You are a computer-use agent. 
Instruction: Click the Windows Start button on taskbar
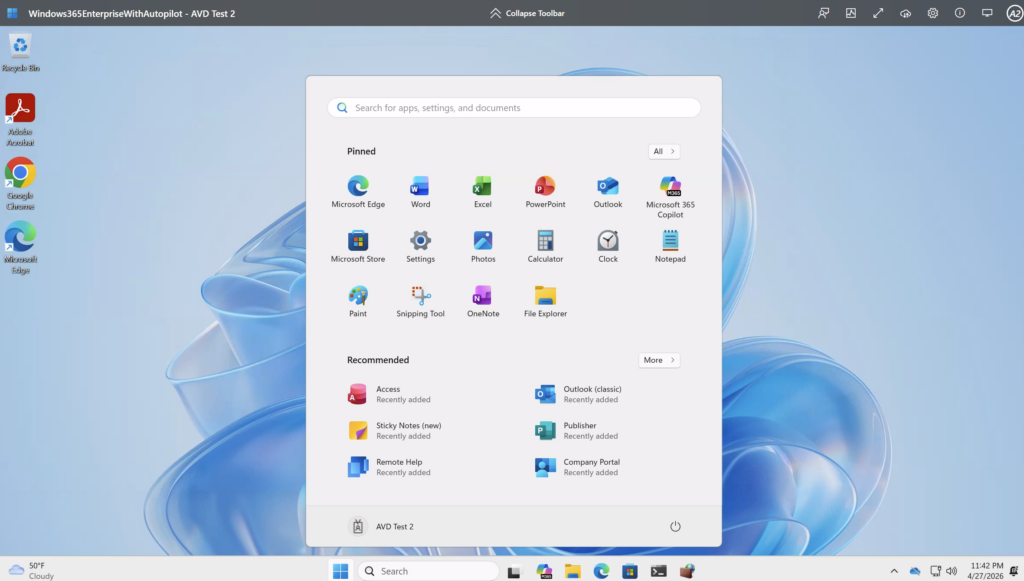click(x=340, y=571)
